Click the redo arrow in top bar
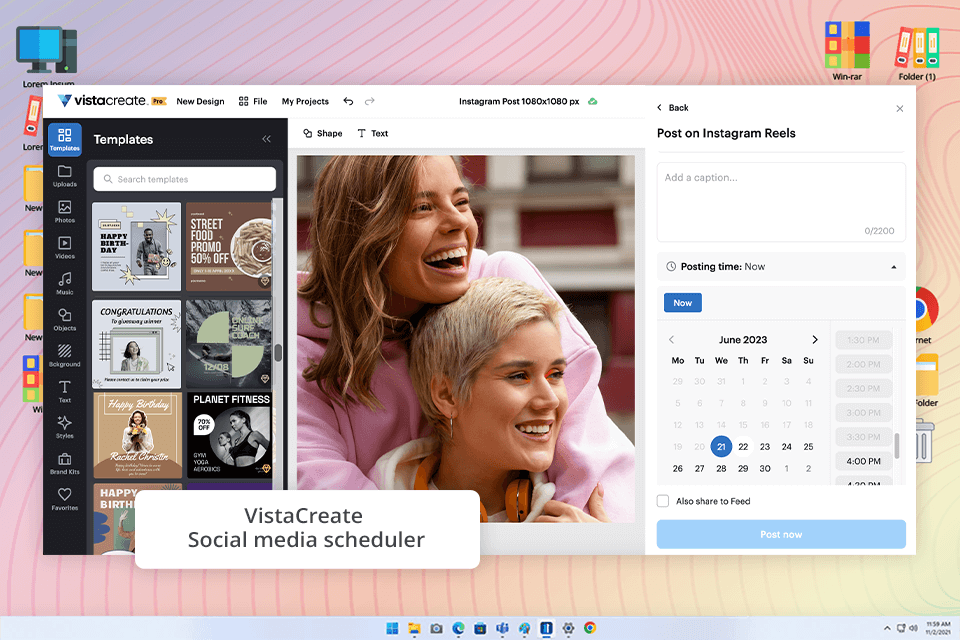Screen dimensions: 960x640 tap(369, 101)
